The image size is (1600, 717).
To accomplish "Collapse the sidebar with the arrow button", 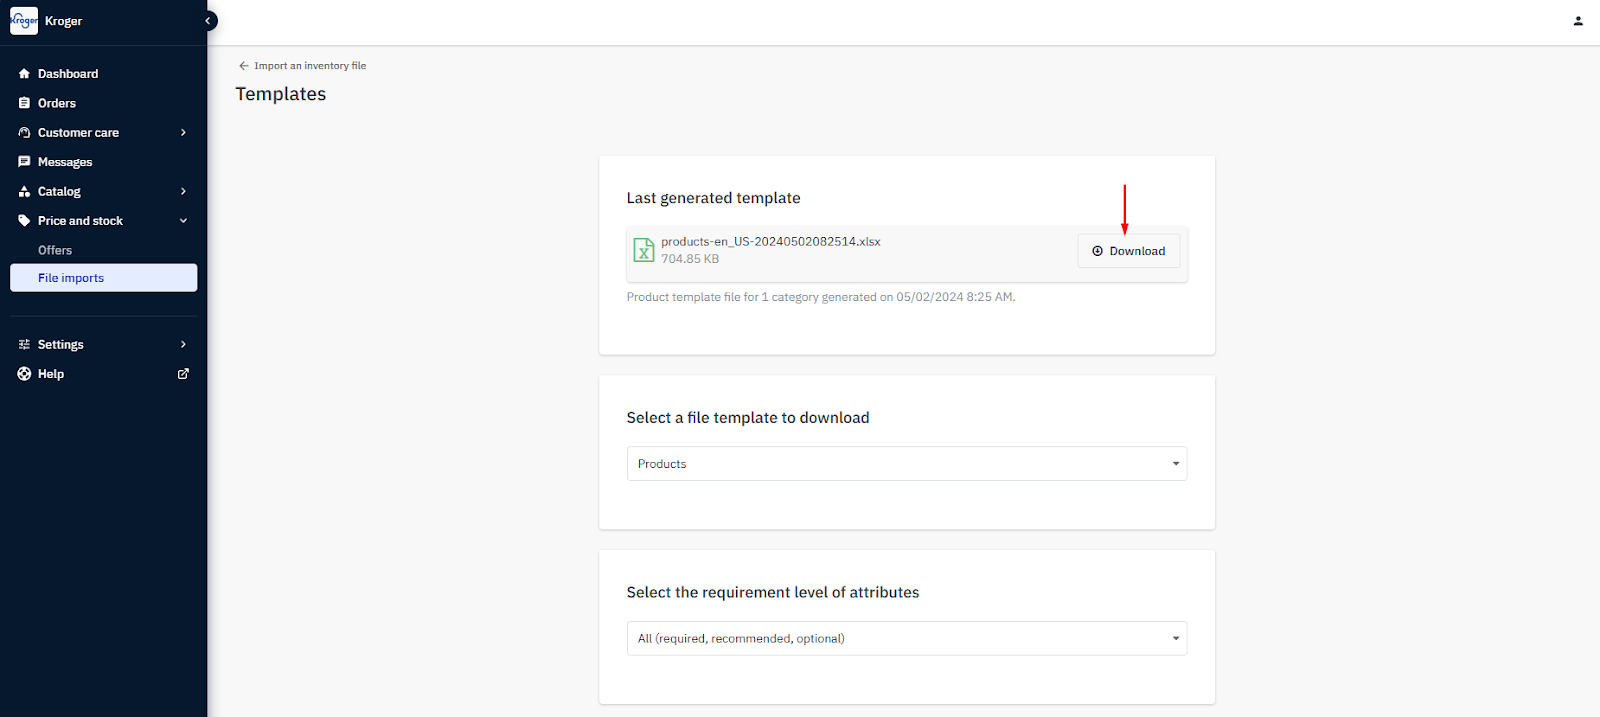I will 209,21.
